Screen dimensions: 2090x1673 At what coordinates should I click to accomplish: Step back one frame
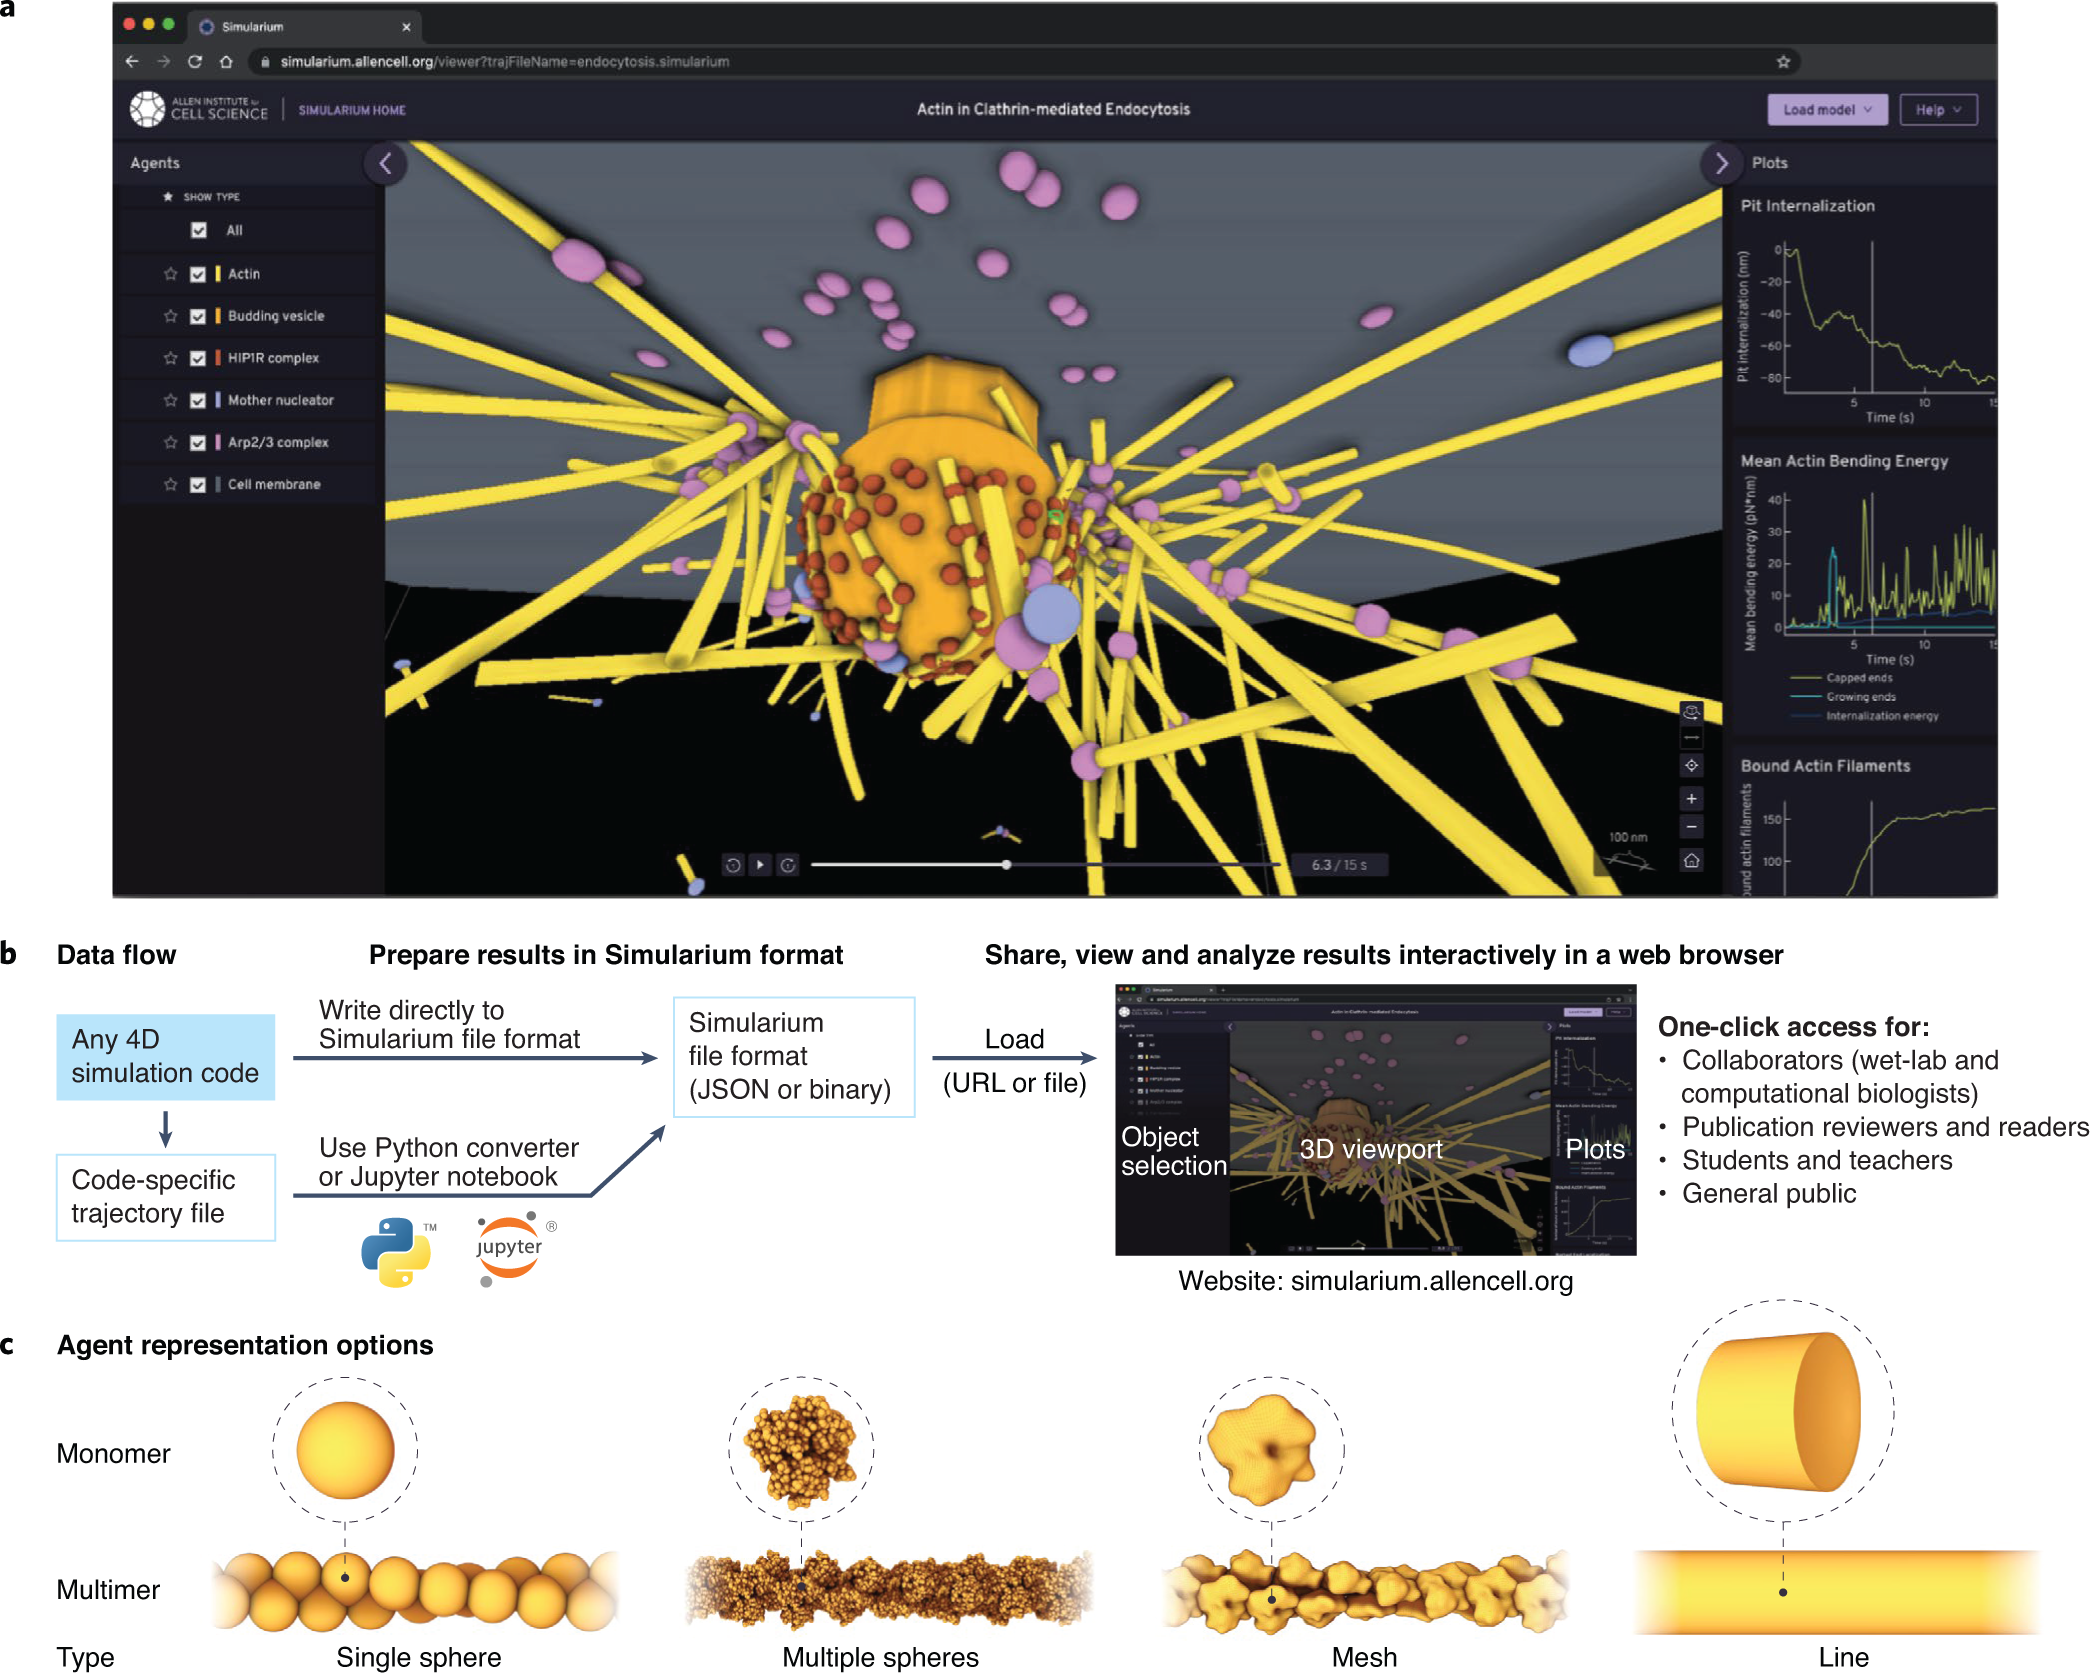(x=733, y=865)
